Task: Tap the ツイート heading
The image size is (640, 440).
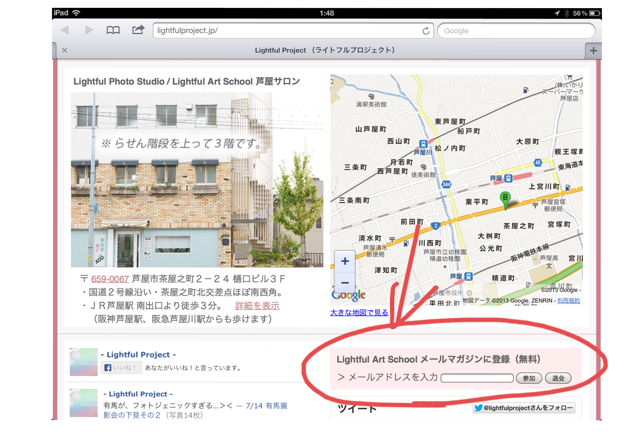Action: (x=357, y=407)
